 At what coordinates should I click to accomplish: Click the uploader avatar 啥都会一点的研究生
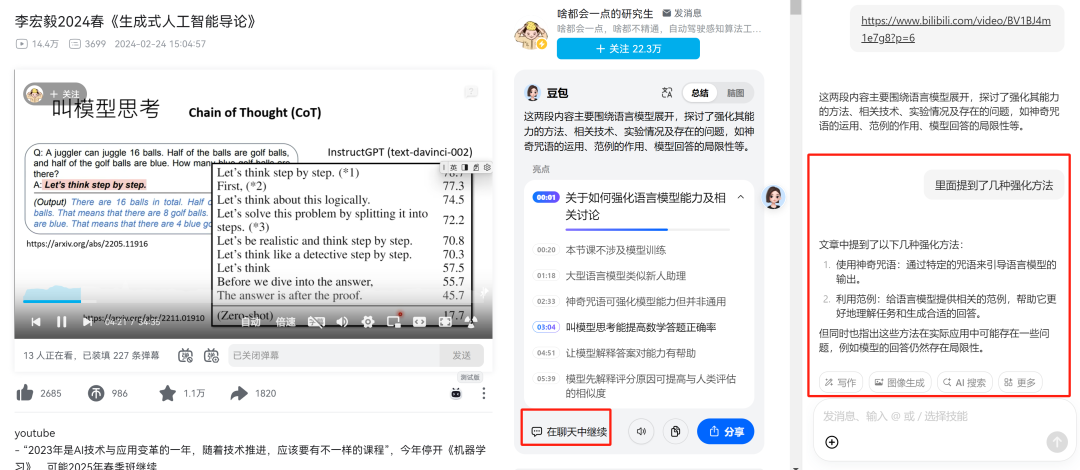click(x=531, y=34)
